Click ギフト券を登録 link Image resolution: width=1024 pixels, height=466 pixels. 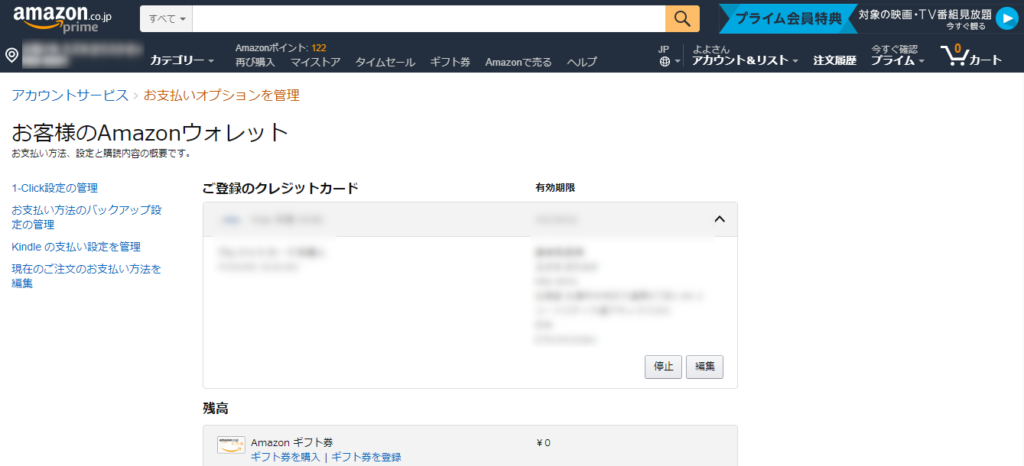[366, 457]
